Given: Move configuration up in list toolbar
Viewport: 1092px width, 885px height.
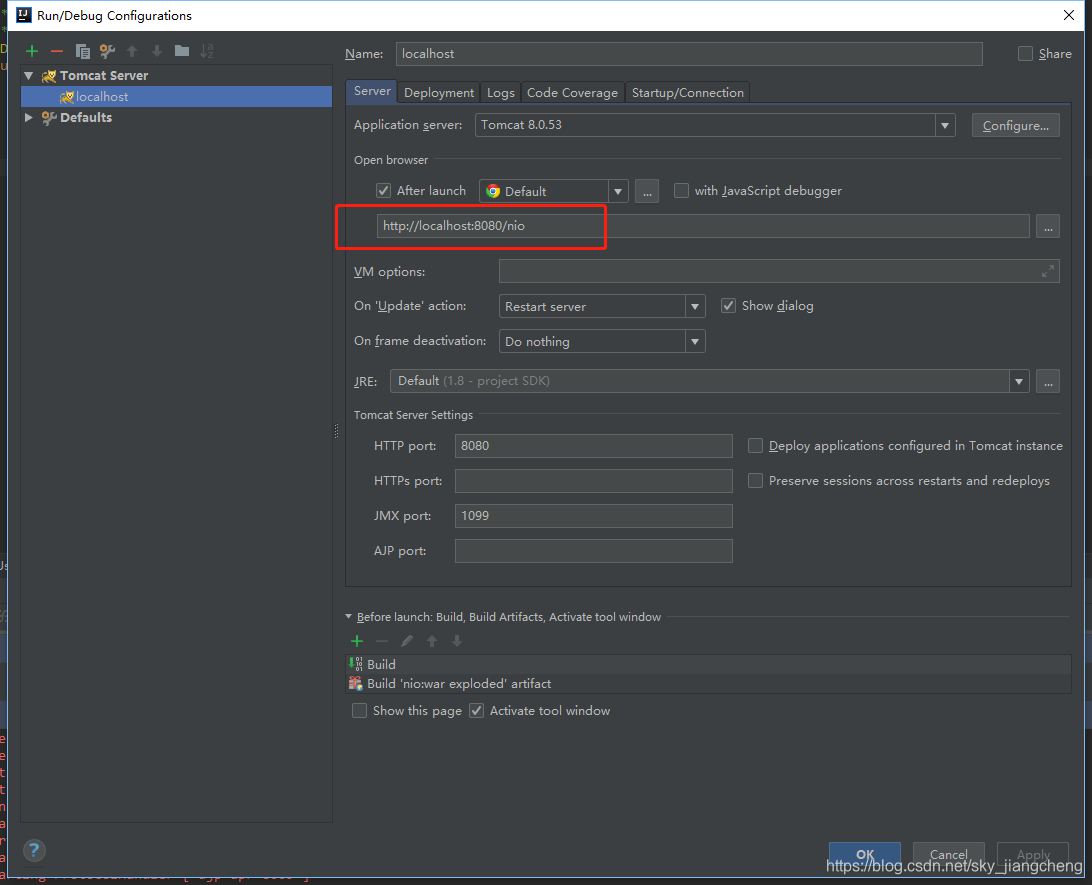Looking at the screenshot, I should [132, 51].
